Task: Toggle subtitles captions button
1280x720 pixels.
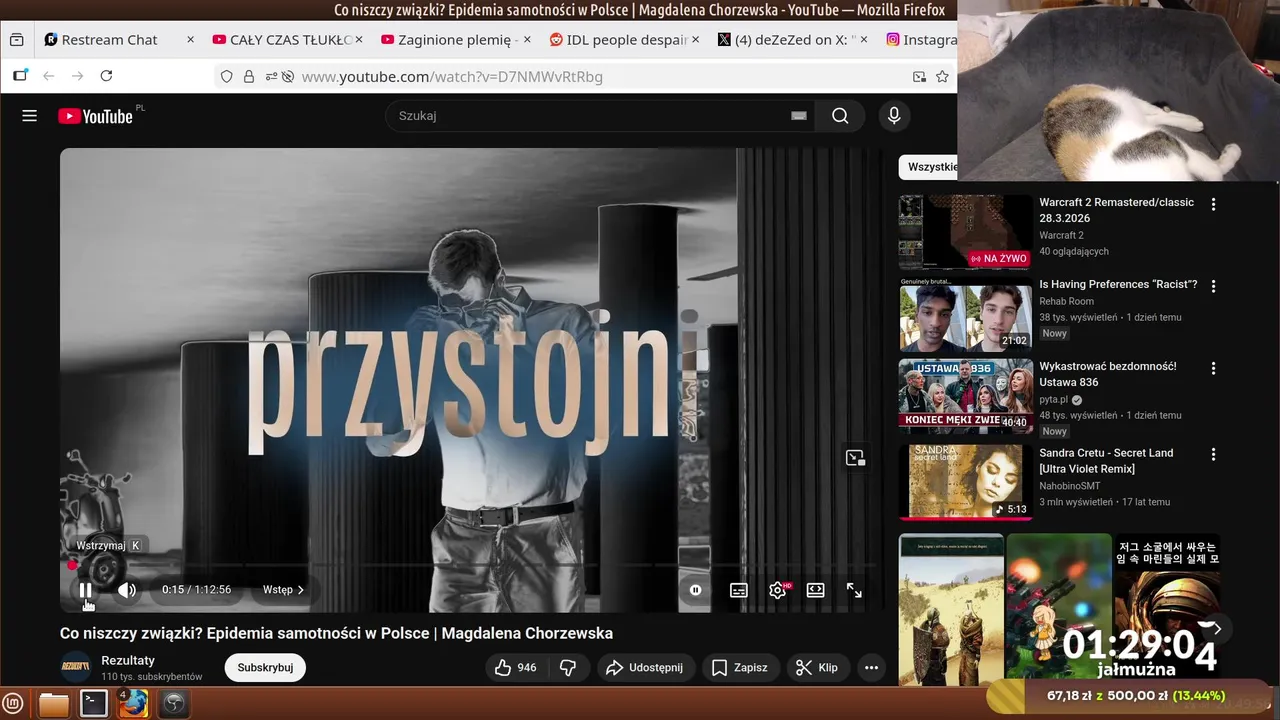Action: tap(739, 590)
